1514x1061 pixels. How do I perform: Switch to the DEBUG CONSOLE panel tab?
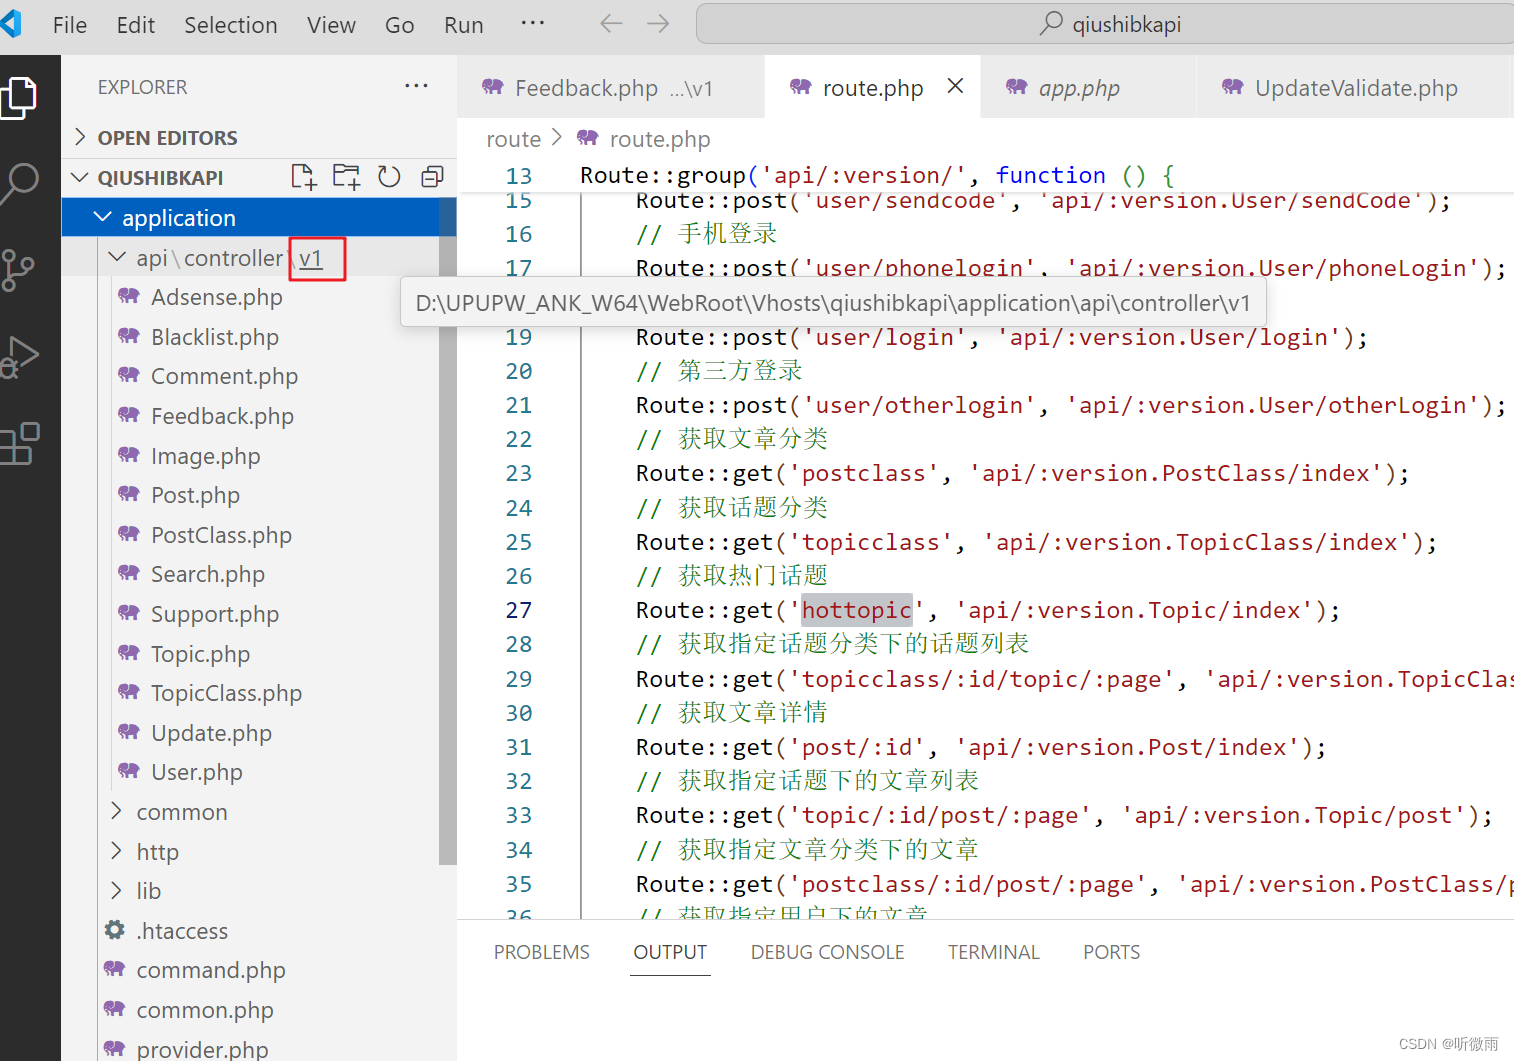[x=828, y=952]
